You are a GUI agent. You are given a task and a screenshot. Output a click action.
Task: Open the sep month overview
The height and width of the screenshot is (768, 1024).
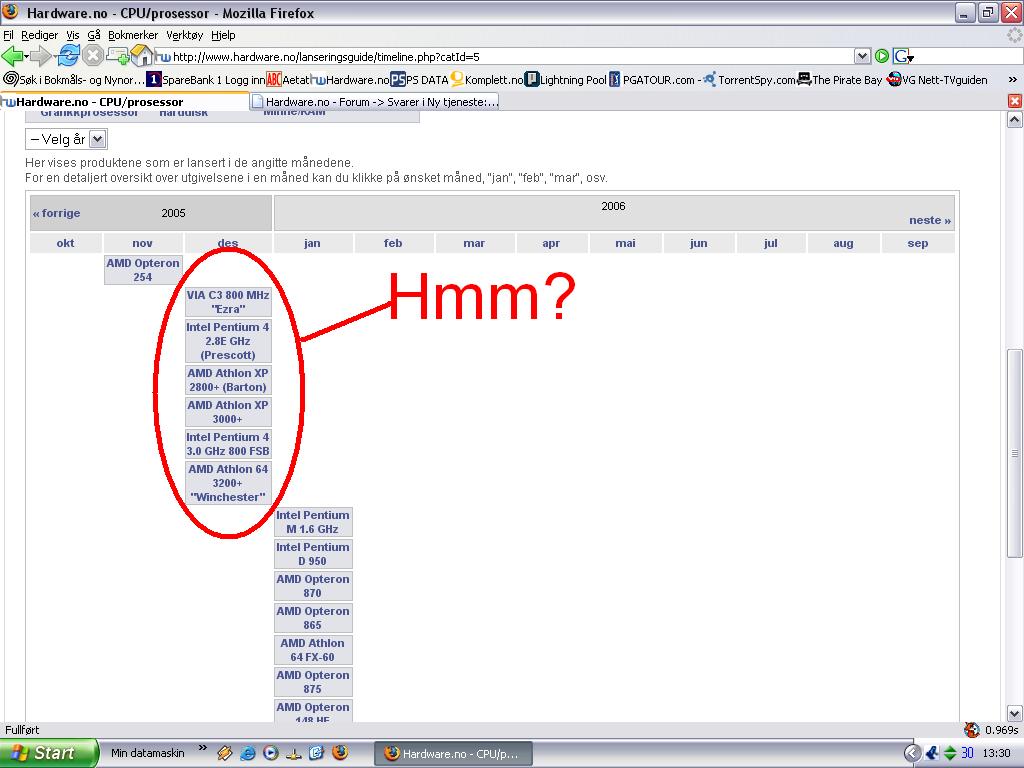918,243
